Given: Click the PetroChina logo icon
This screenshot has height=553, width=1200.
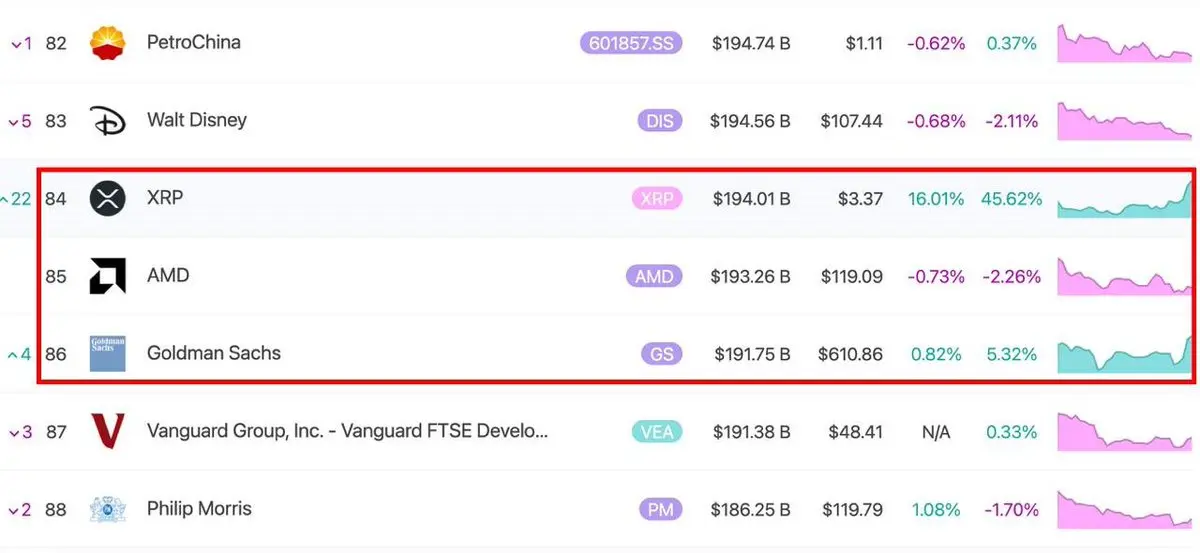Looking at the screenshot, I should (x=108, y=43).
